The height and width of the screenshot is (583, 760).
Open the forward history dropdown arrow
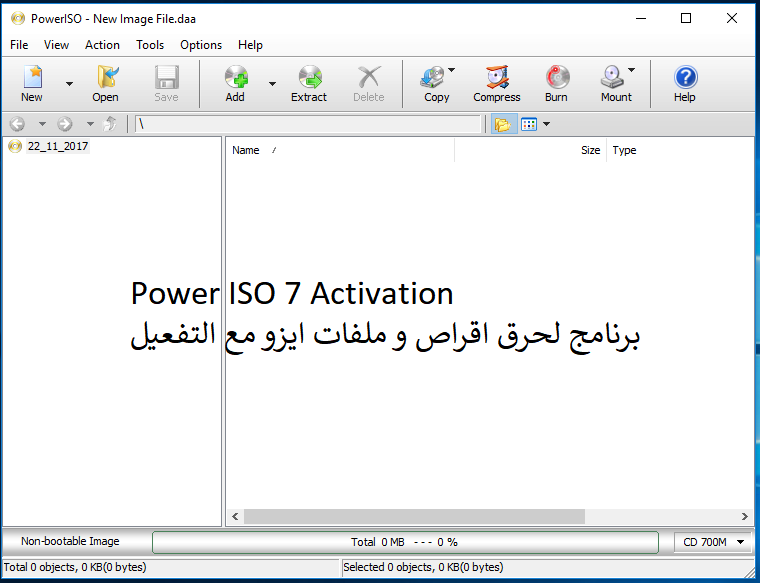[90, 124]
